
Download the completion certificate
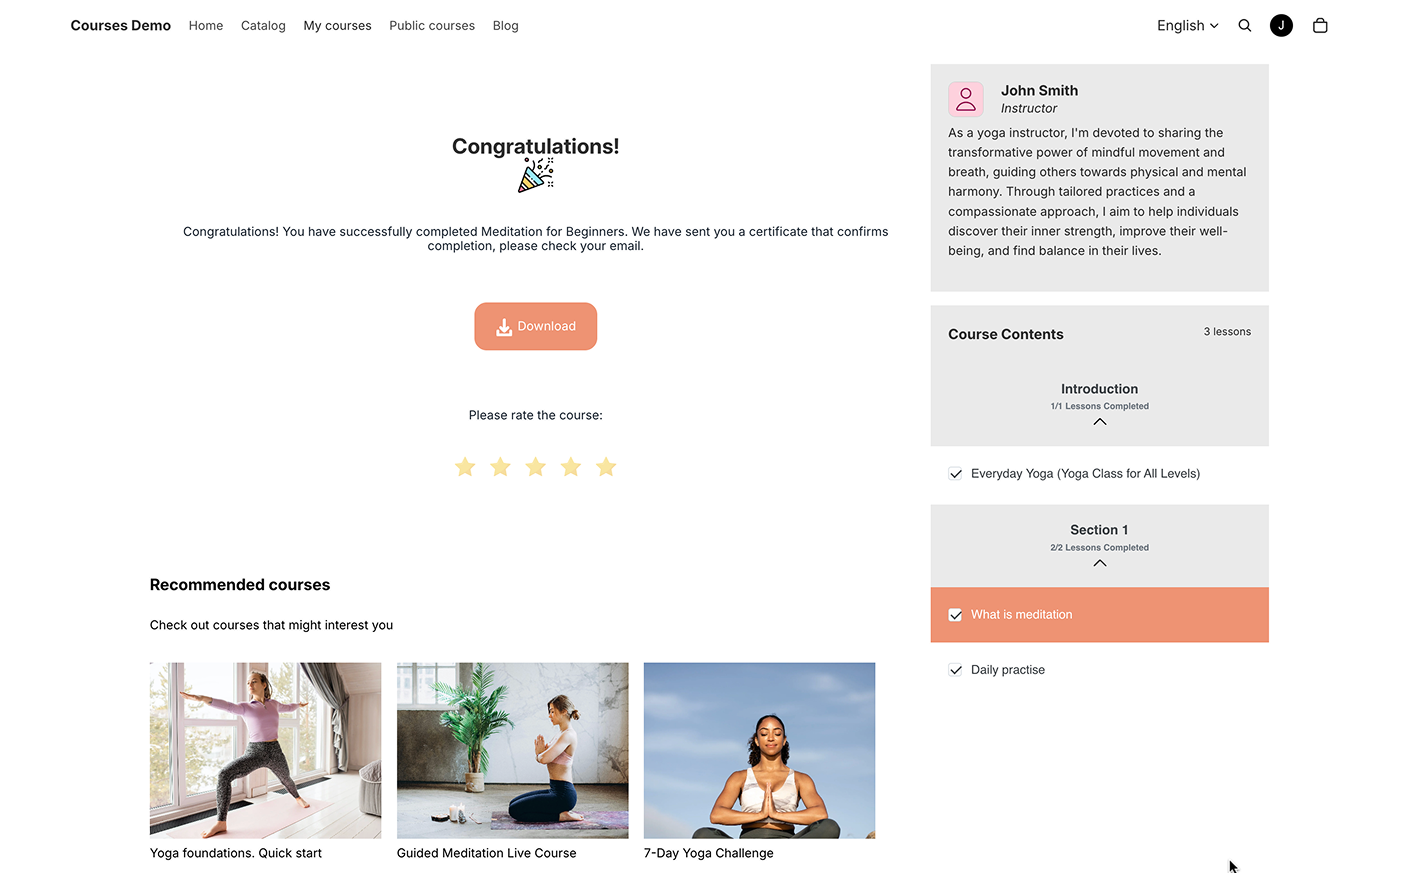click(536, 326)
